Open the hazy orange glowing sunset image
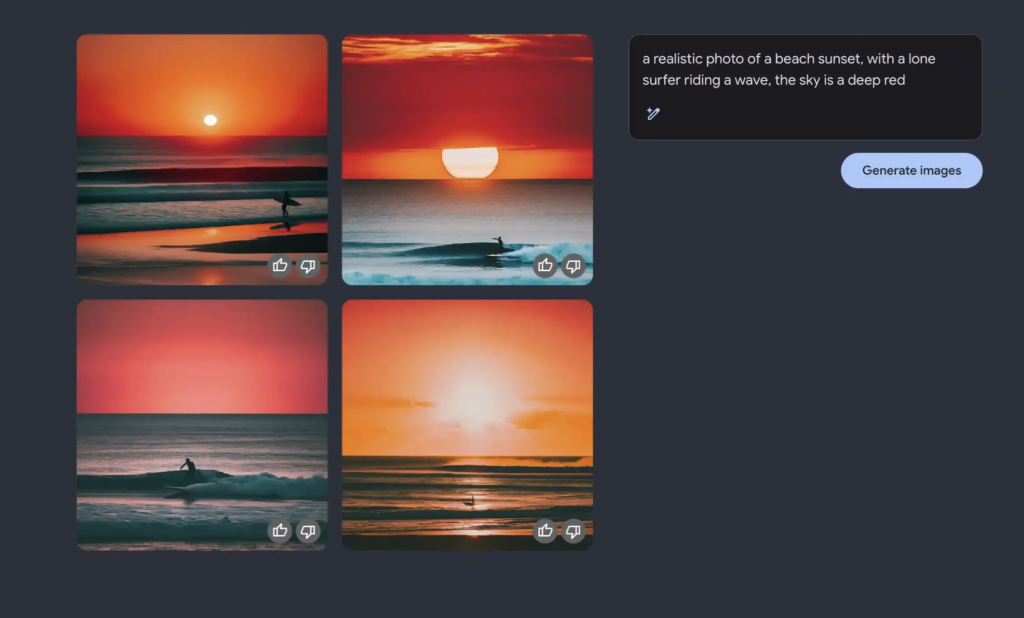 click(468, 425)
